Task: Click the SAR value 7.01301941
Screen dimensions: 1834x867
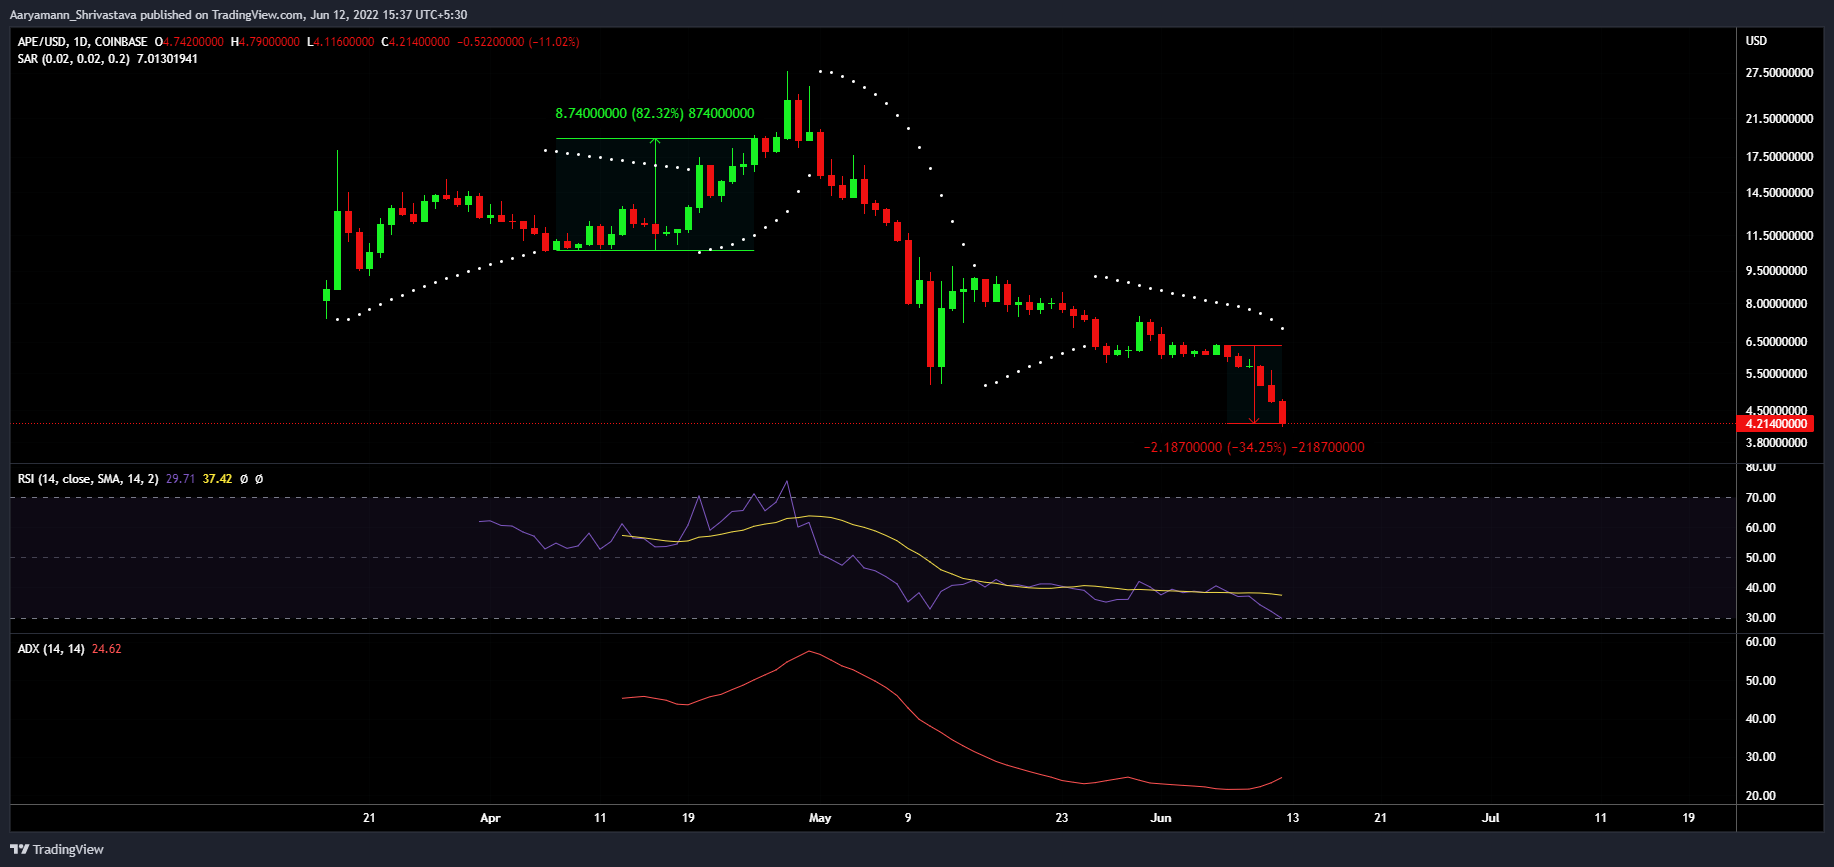Action: click(x=167, y=59)
